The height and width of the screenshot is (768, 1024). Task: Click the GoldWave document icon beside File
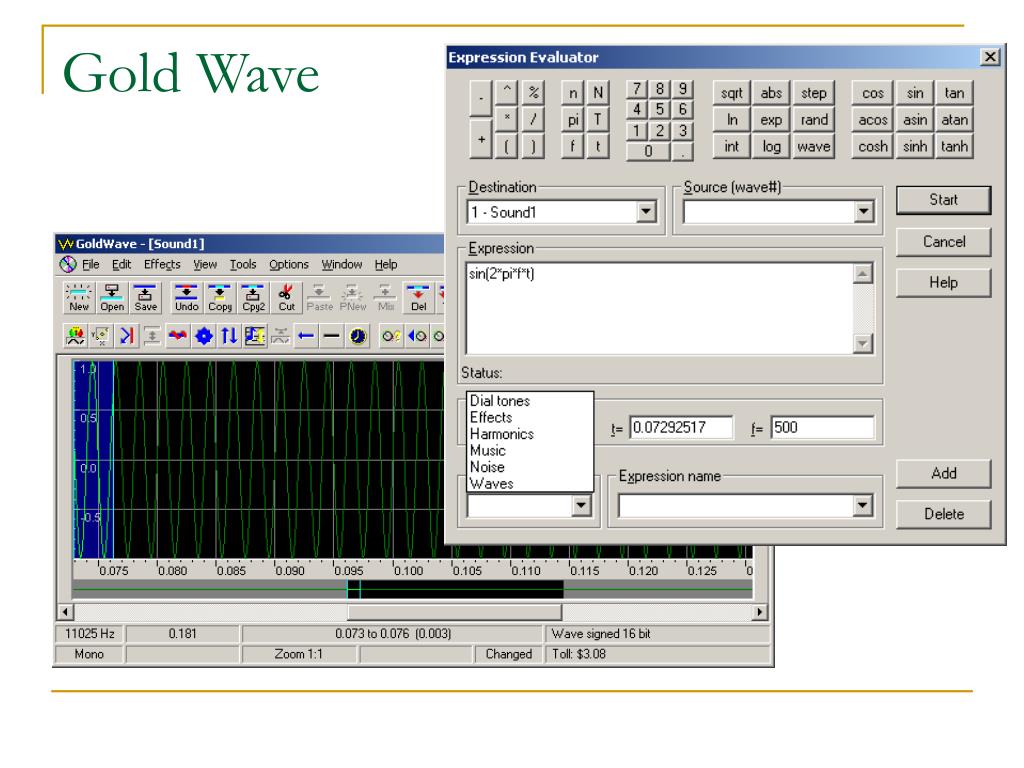coord(68,264)
